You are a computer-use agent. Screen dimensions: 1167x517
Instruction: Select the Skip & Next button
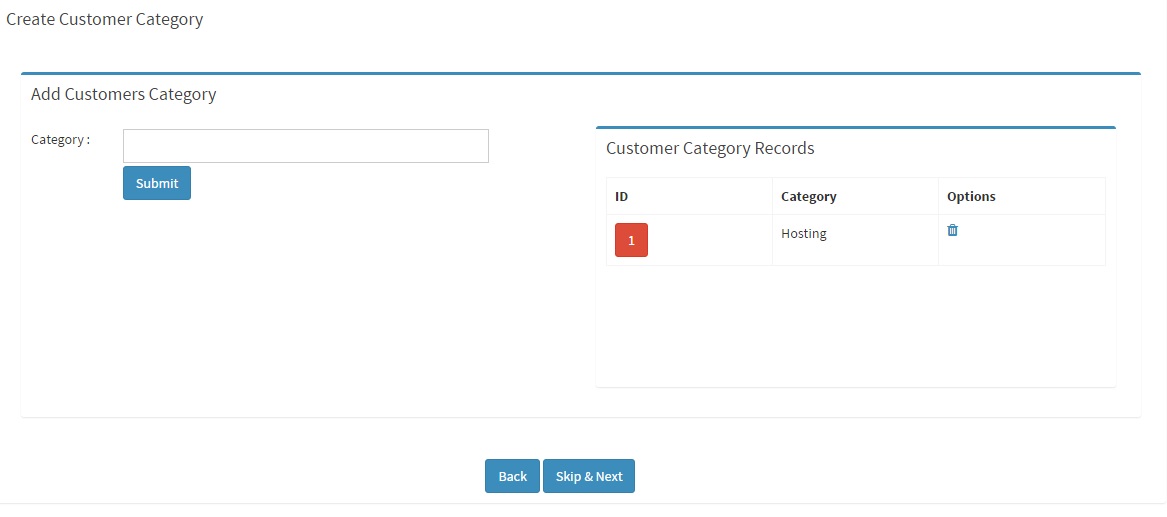pyautogui.click(x=589, y=476)
